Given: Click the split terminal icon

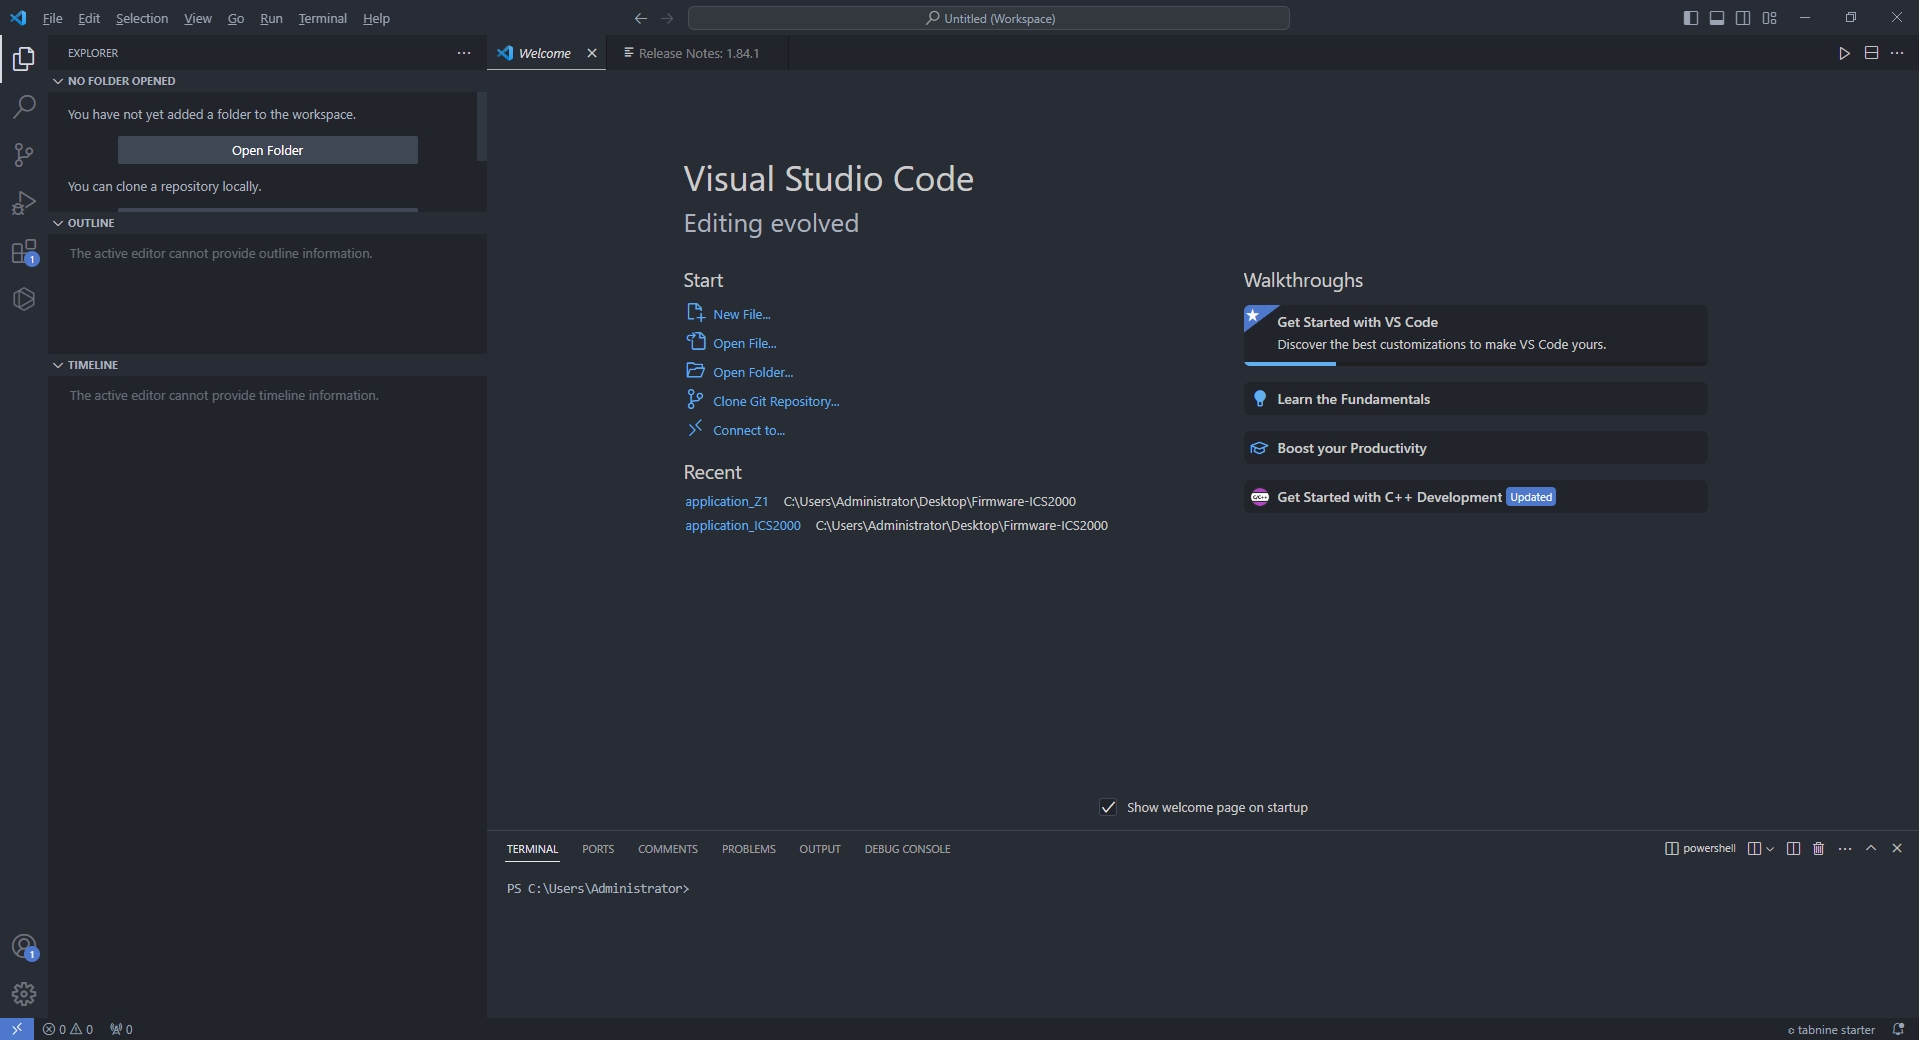Looking at the screenshot, I should pos(1793,848).
